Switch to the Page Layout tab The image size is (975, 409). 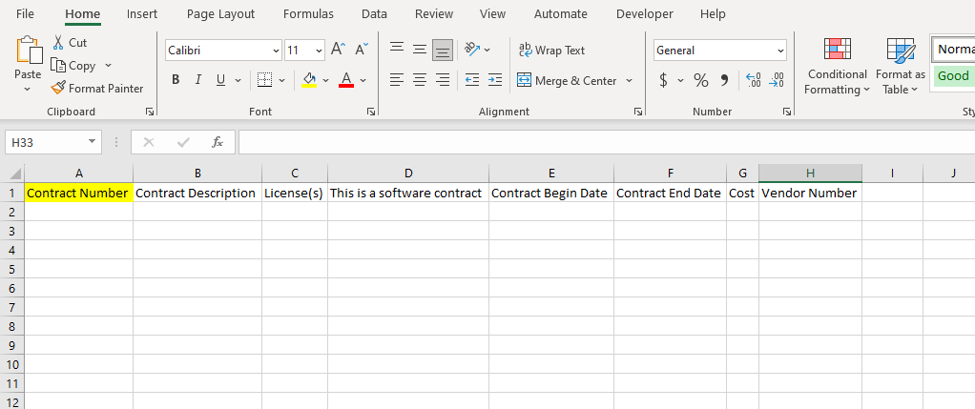pos(221,14)
